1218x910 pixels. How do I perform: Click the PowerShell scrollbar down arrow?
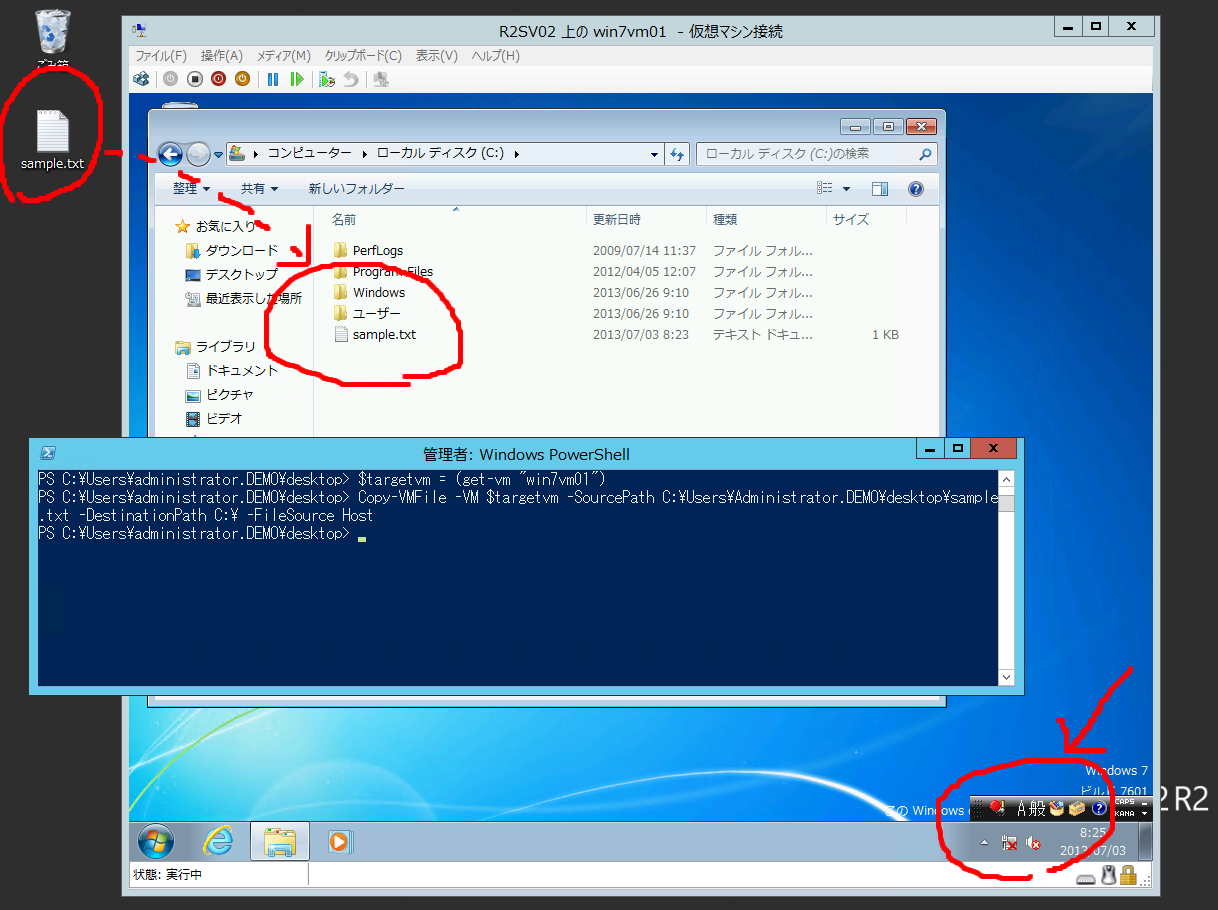point(1007,677)
